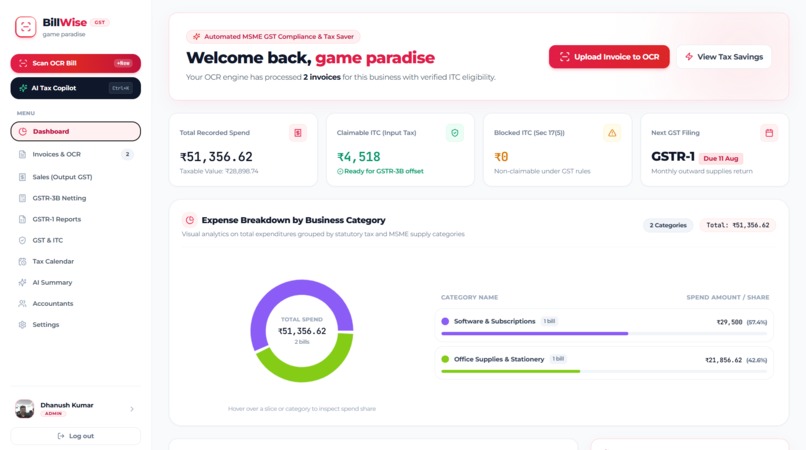The width and height of the screenshot is (806, 450).
Task: Select Dashboard in the menu
Action: (x=76, y=131)
